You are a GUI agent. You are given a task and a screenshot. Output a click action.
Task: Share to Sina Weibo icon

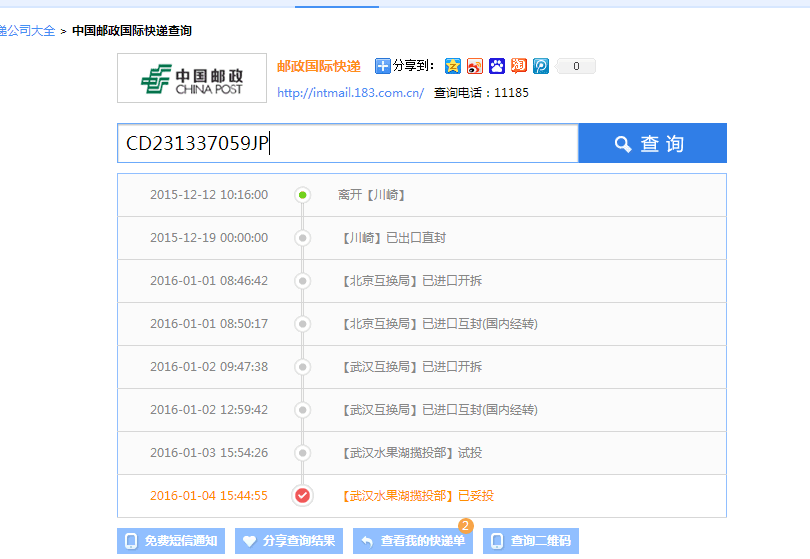point(475,66)
